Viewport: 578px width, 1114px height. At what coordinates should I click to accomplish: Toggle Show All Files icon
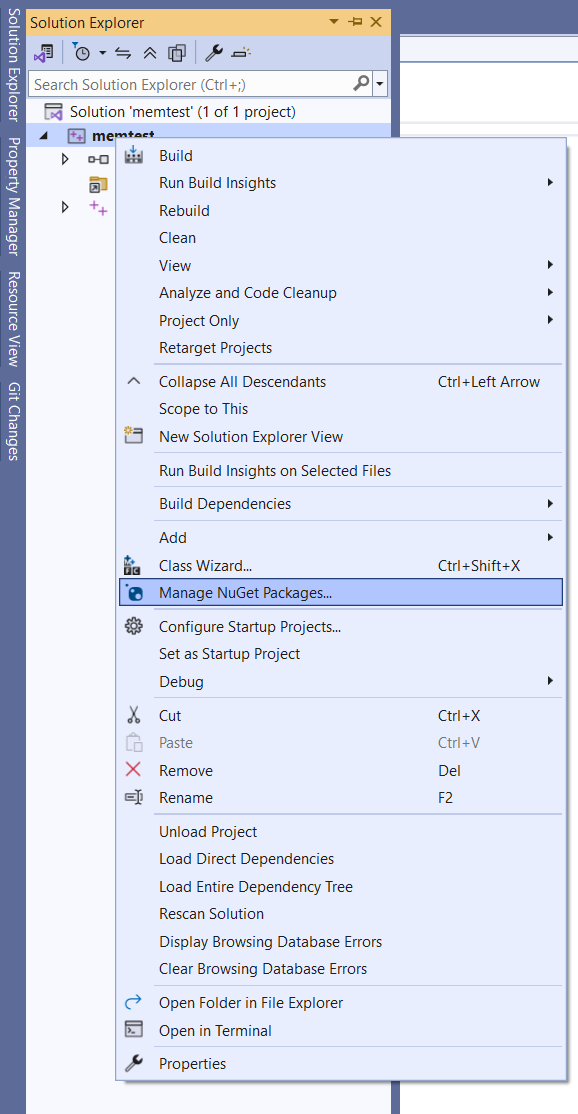(176, 53)
